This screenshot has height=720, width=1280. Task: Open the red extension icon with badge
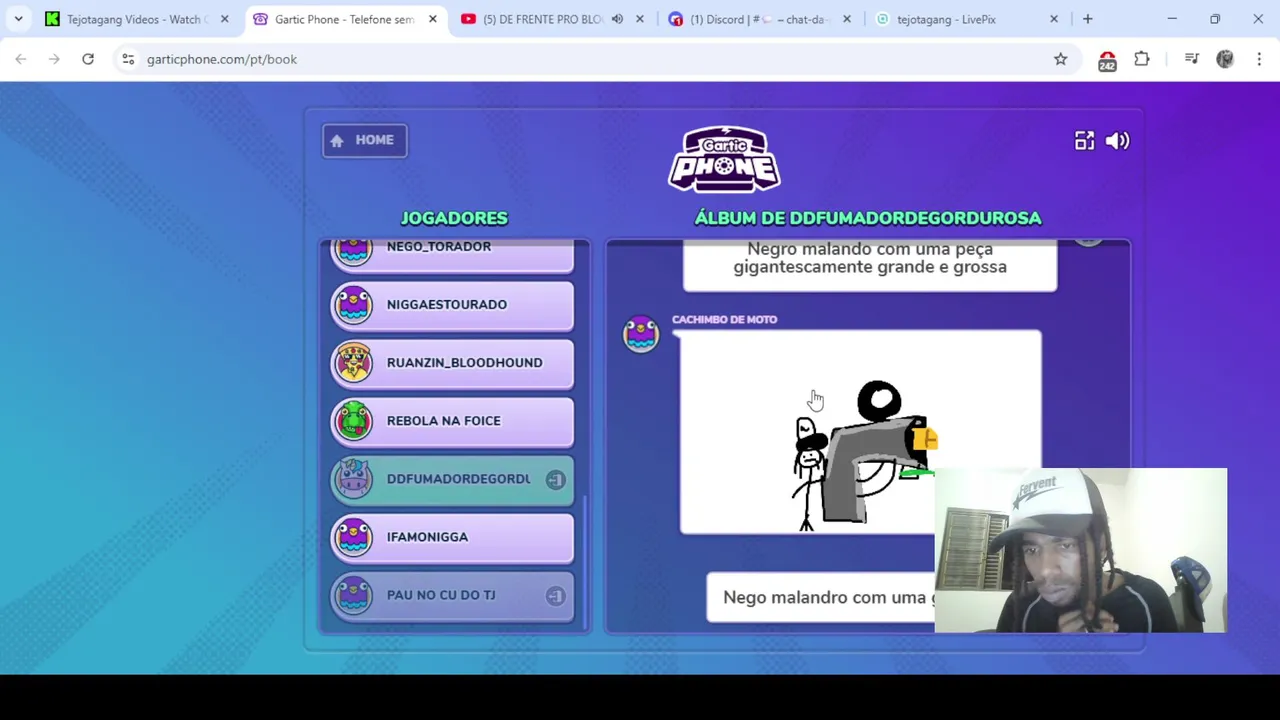pos(1107,60)
